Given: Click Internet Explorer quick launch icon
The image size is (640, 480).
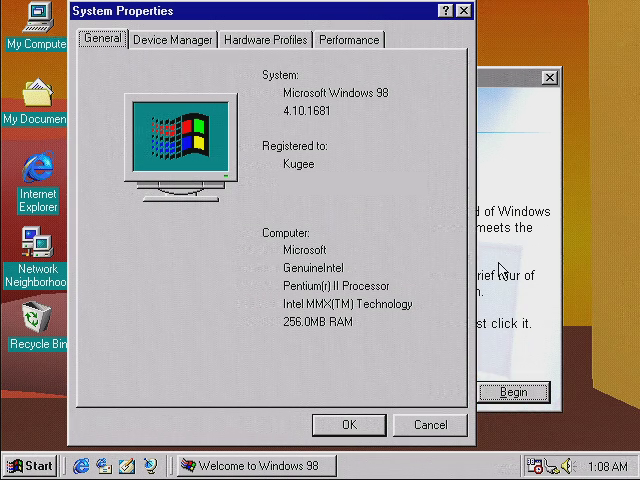Looking at the screenshot, I should [81, 466].
